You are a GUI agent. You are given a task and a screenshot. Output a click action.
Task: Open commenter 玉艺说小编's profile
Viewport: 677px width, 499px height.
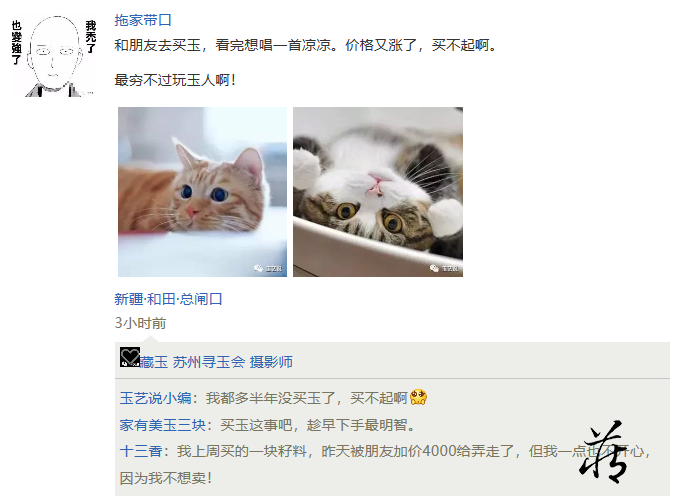pos(155,398)
